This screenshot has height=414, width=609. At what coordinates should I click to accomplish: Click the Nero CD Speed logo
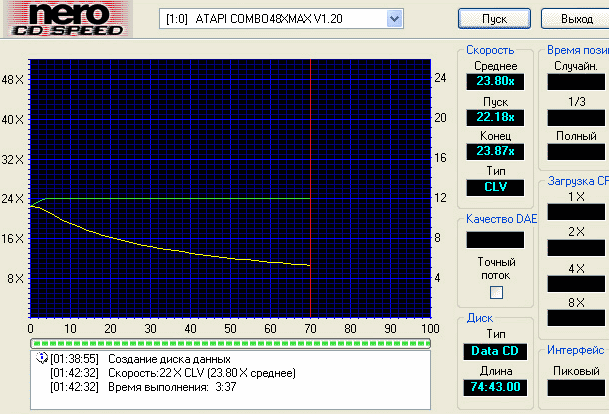pyautogui.click(x=70, y=18)
